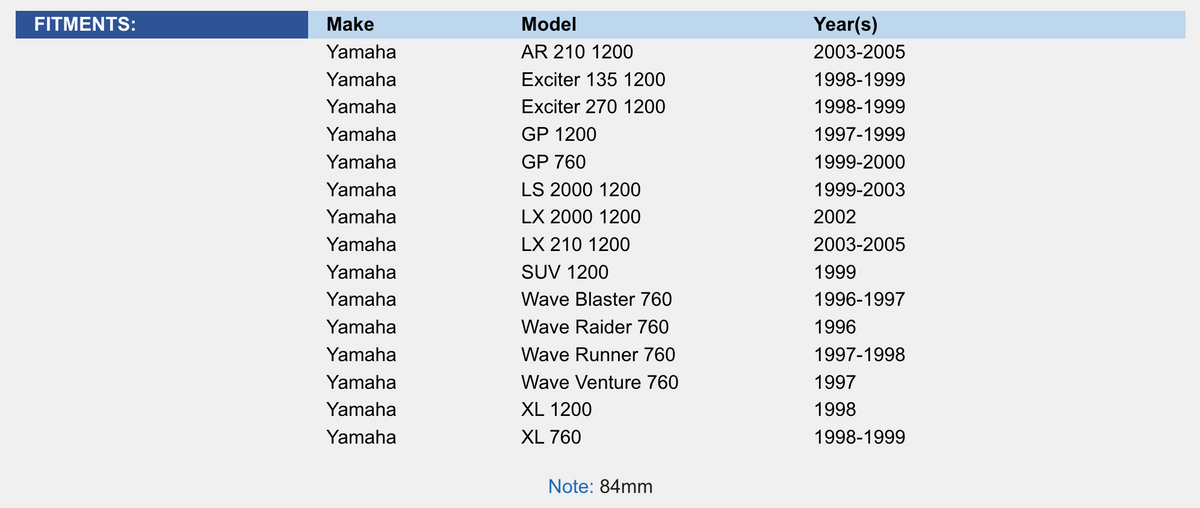Click the GP 760 model entry
This screenshot has width=1200, height=508.
(553, 162)
